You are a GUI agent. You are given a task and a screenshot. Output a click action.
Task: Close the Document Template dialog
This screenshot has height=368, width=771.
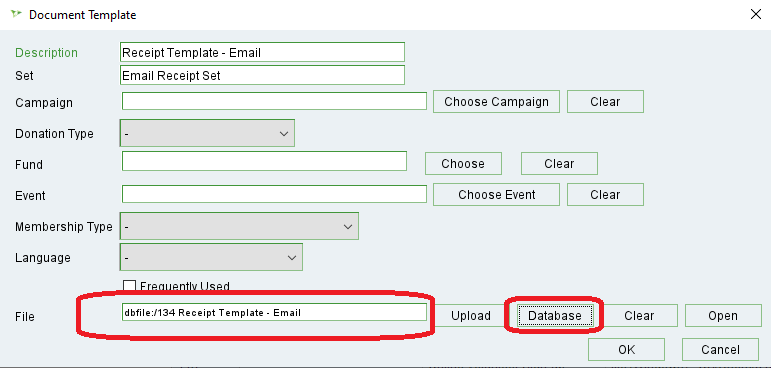[756, 14]
